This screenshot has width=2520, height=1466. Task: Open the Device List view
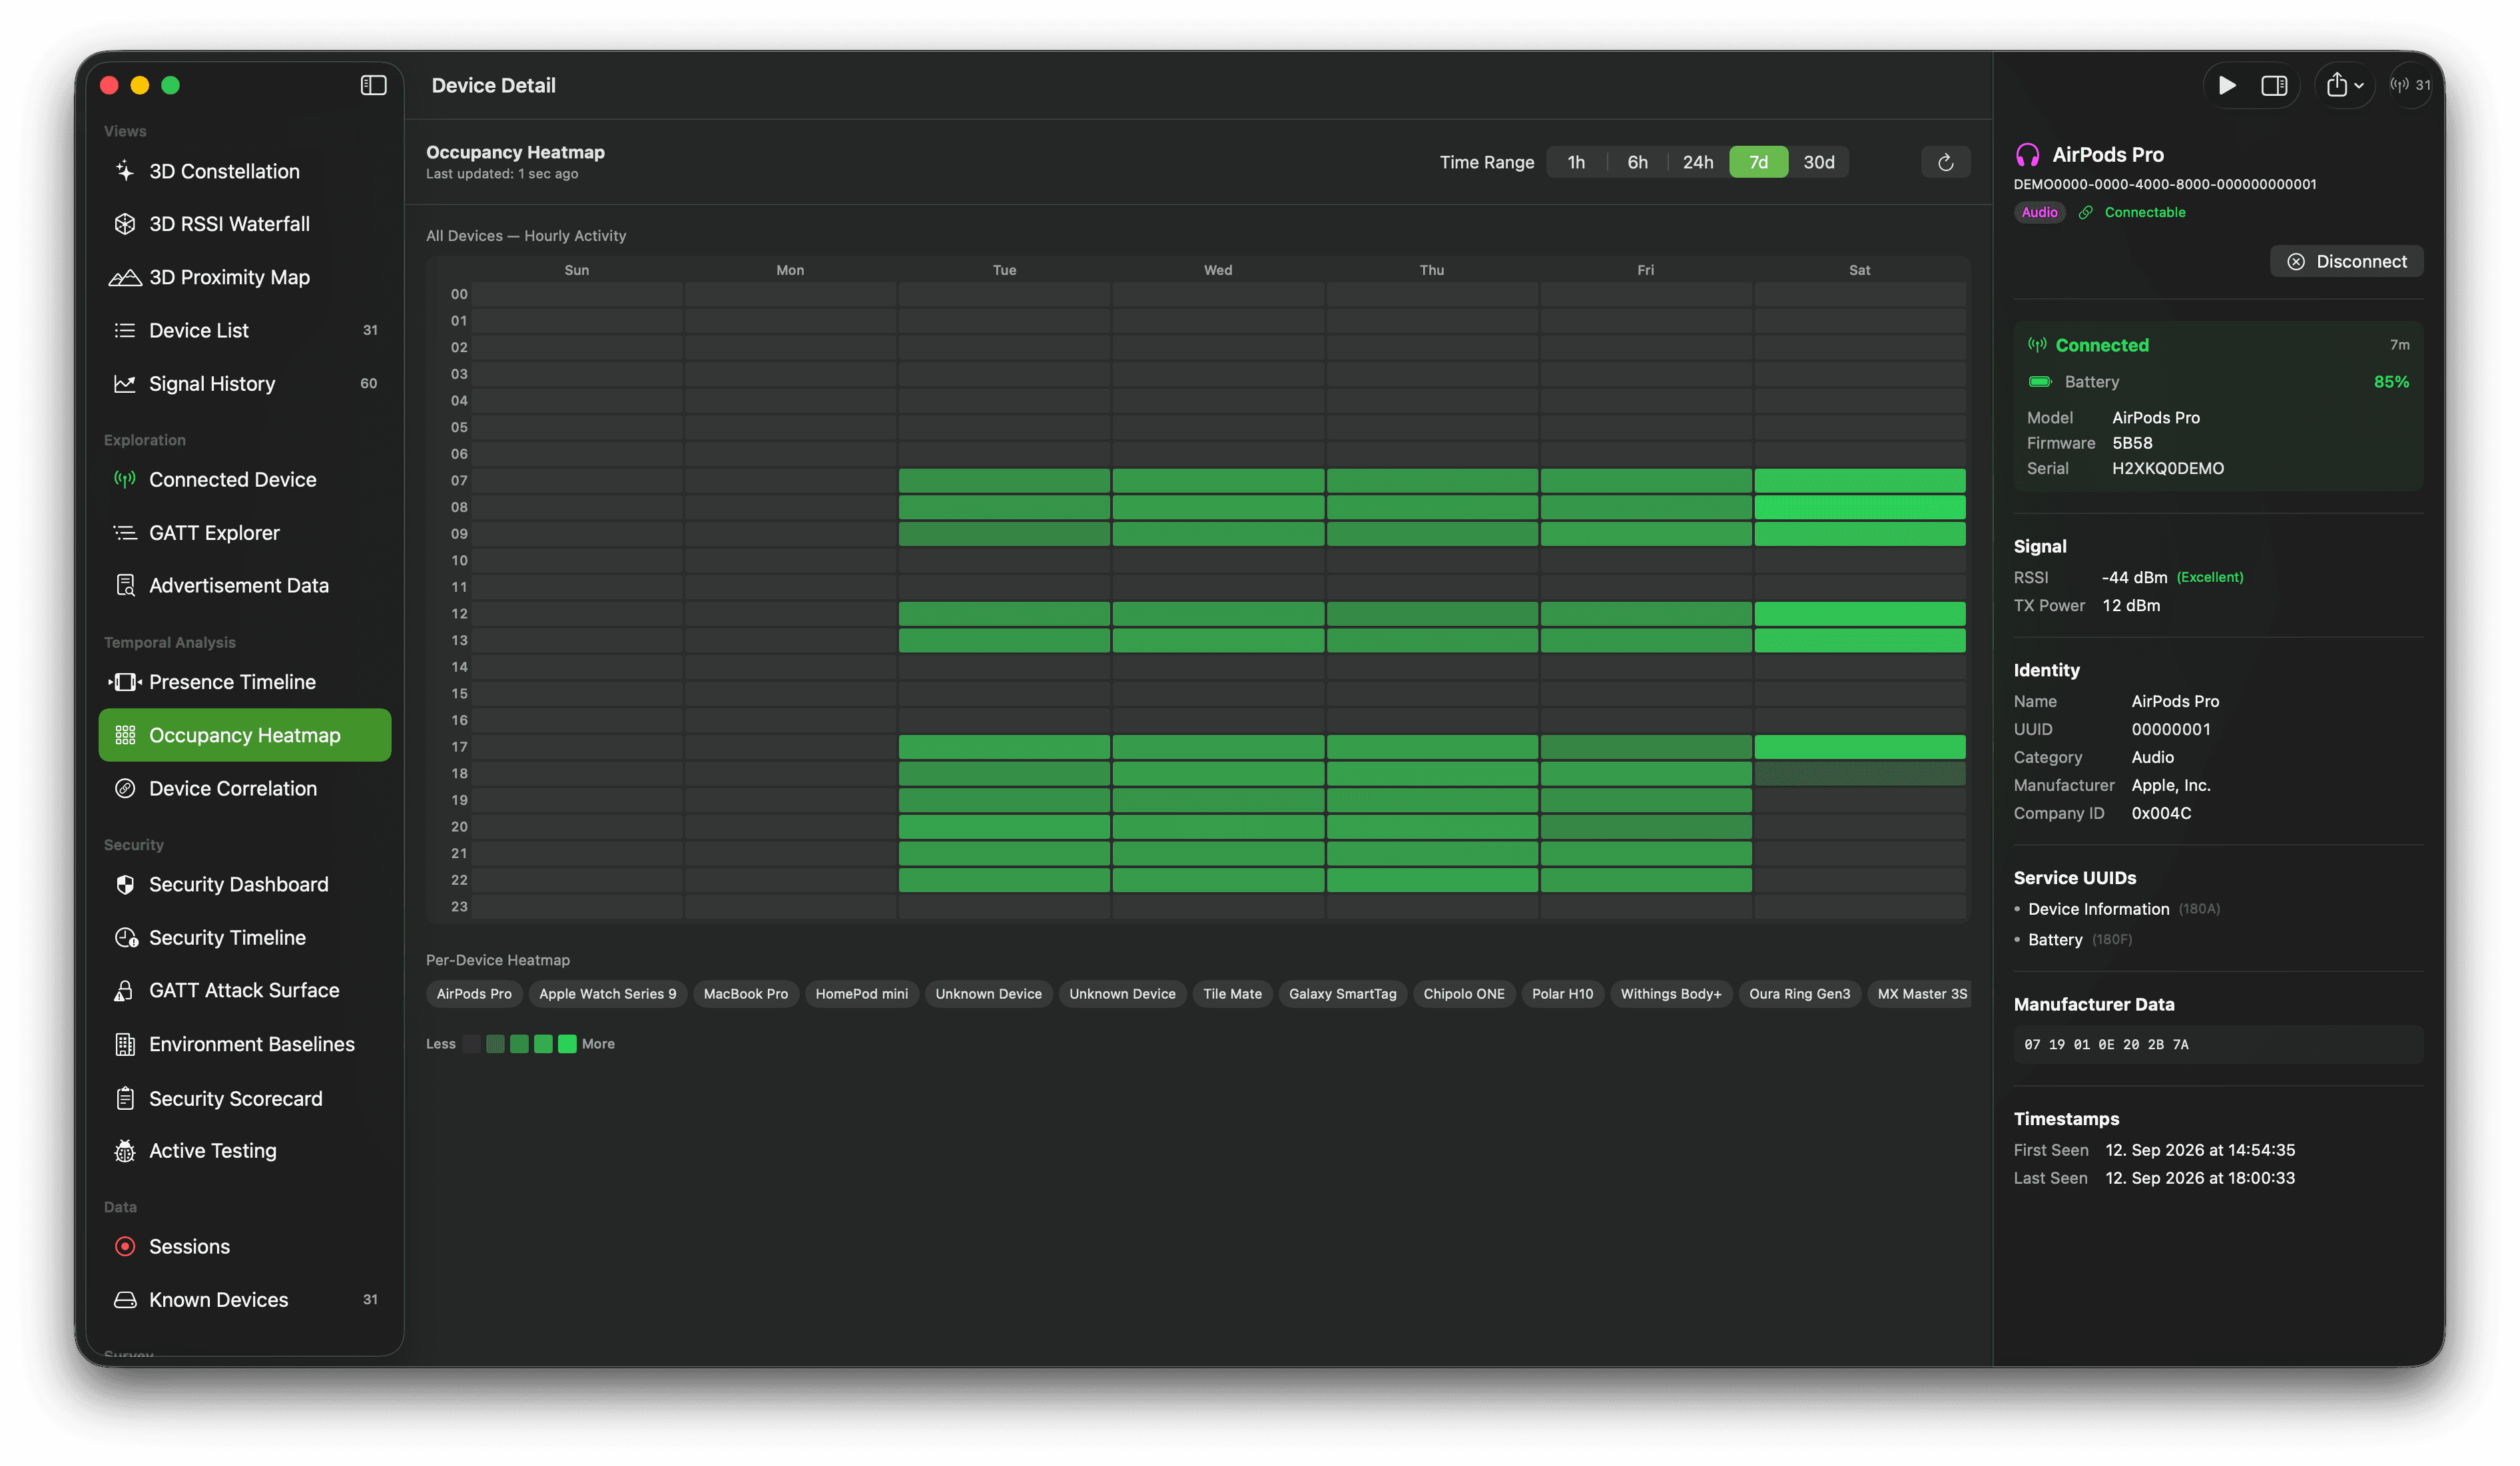click(244, 330)
